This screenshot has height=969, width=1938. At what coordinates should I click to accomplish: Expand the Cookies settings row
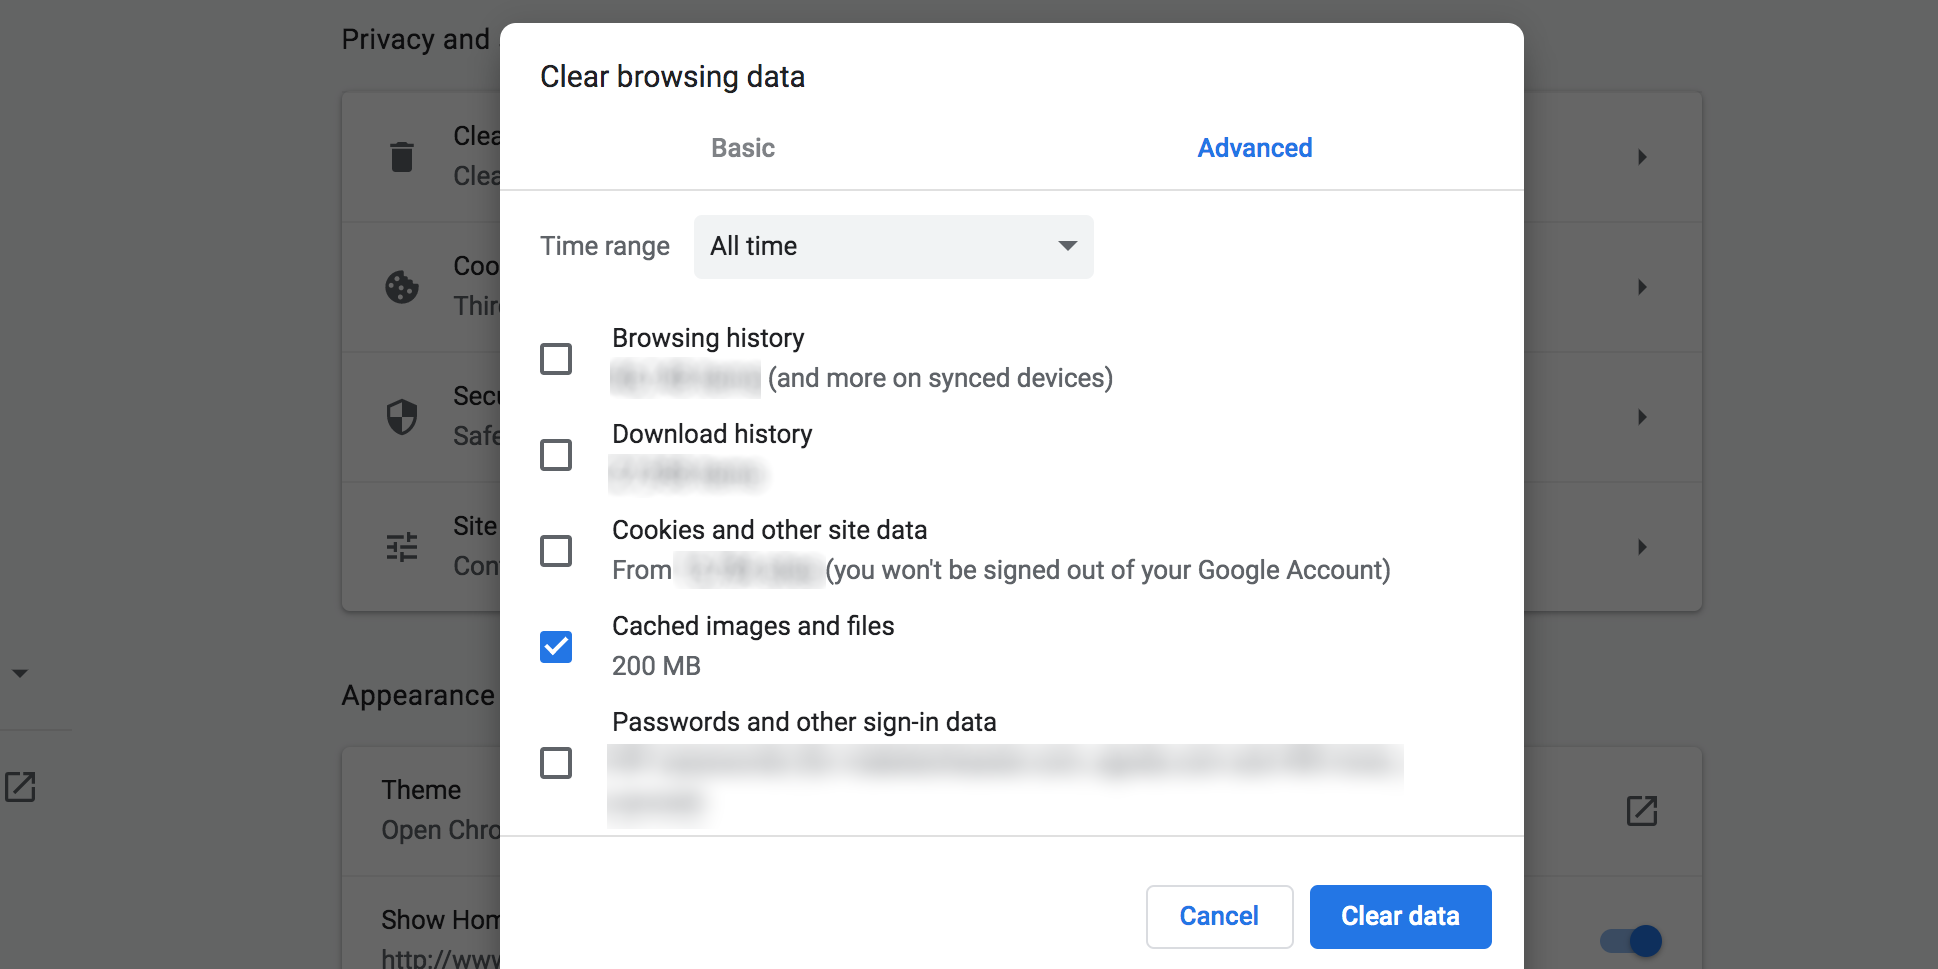1643,286
